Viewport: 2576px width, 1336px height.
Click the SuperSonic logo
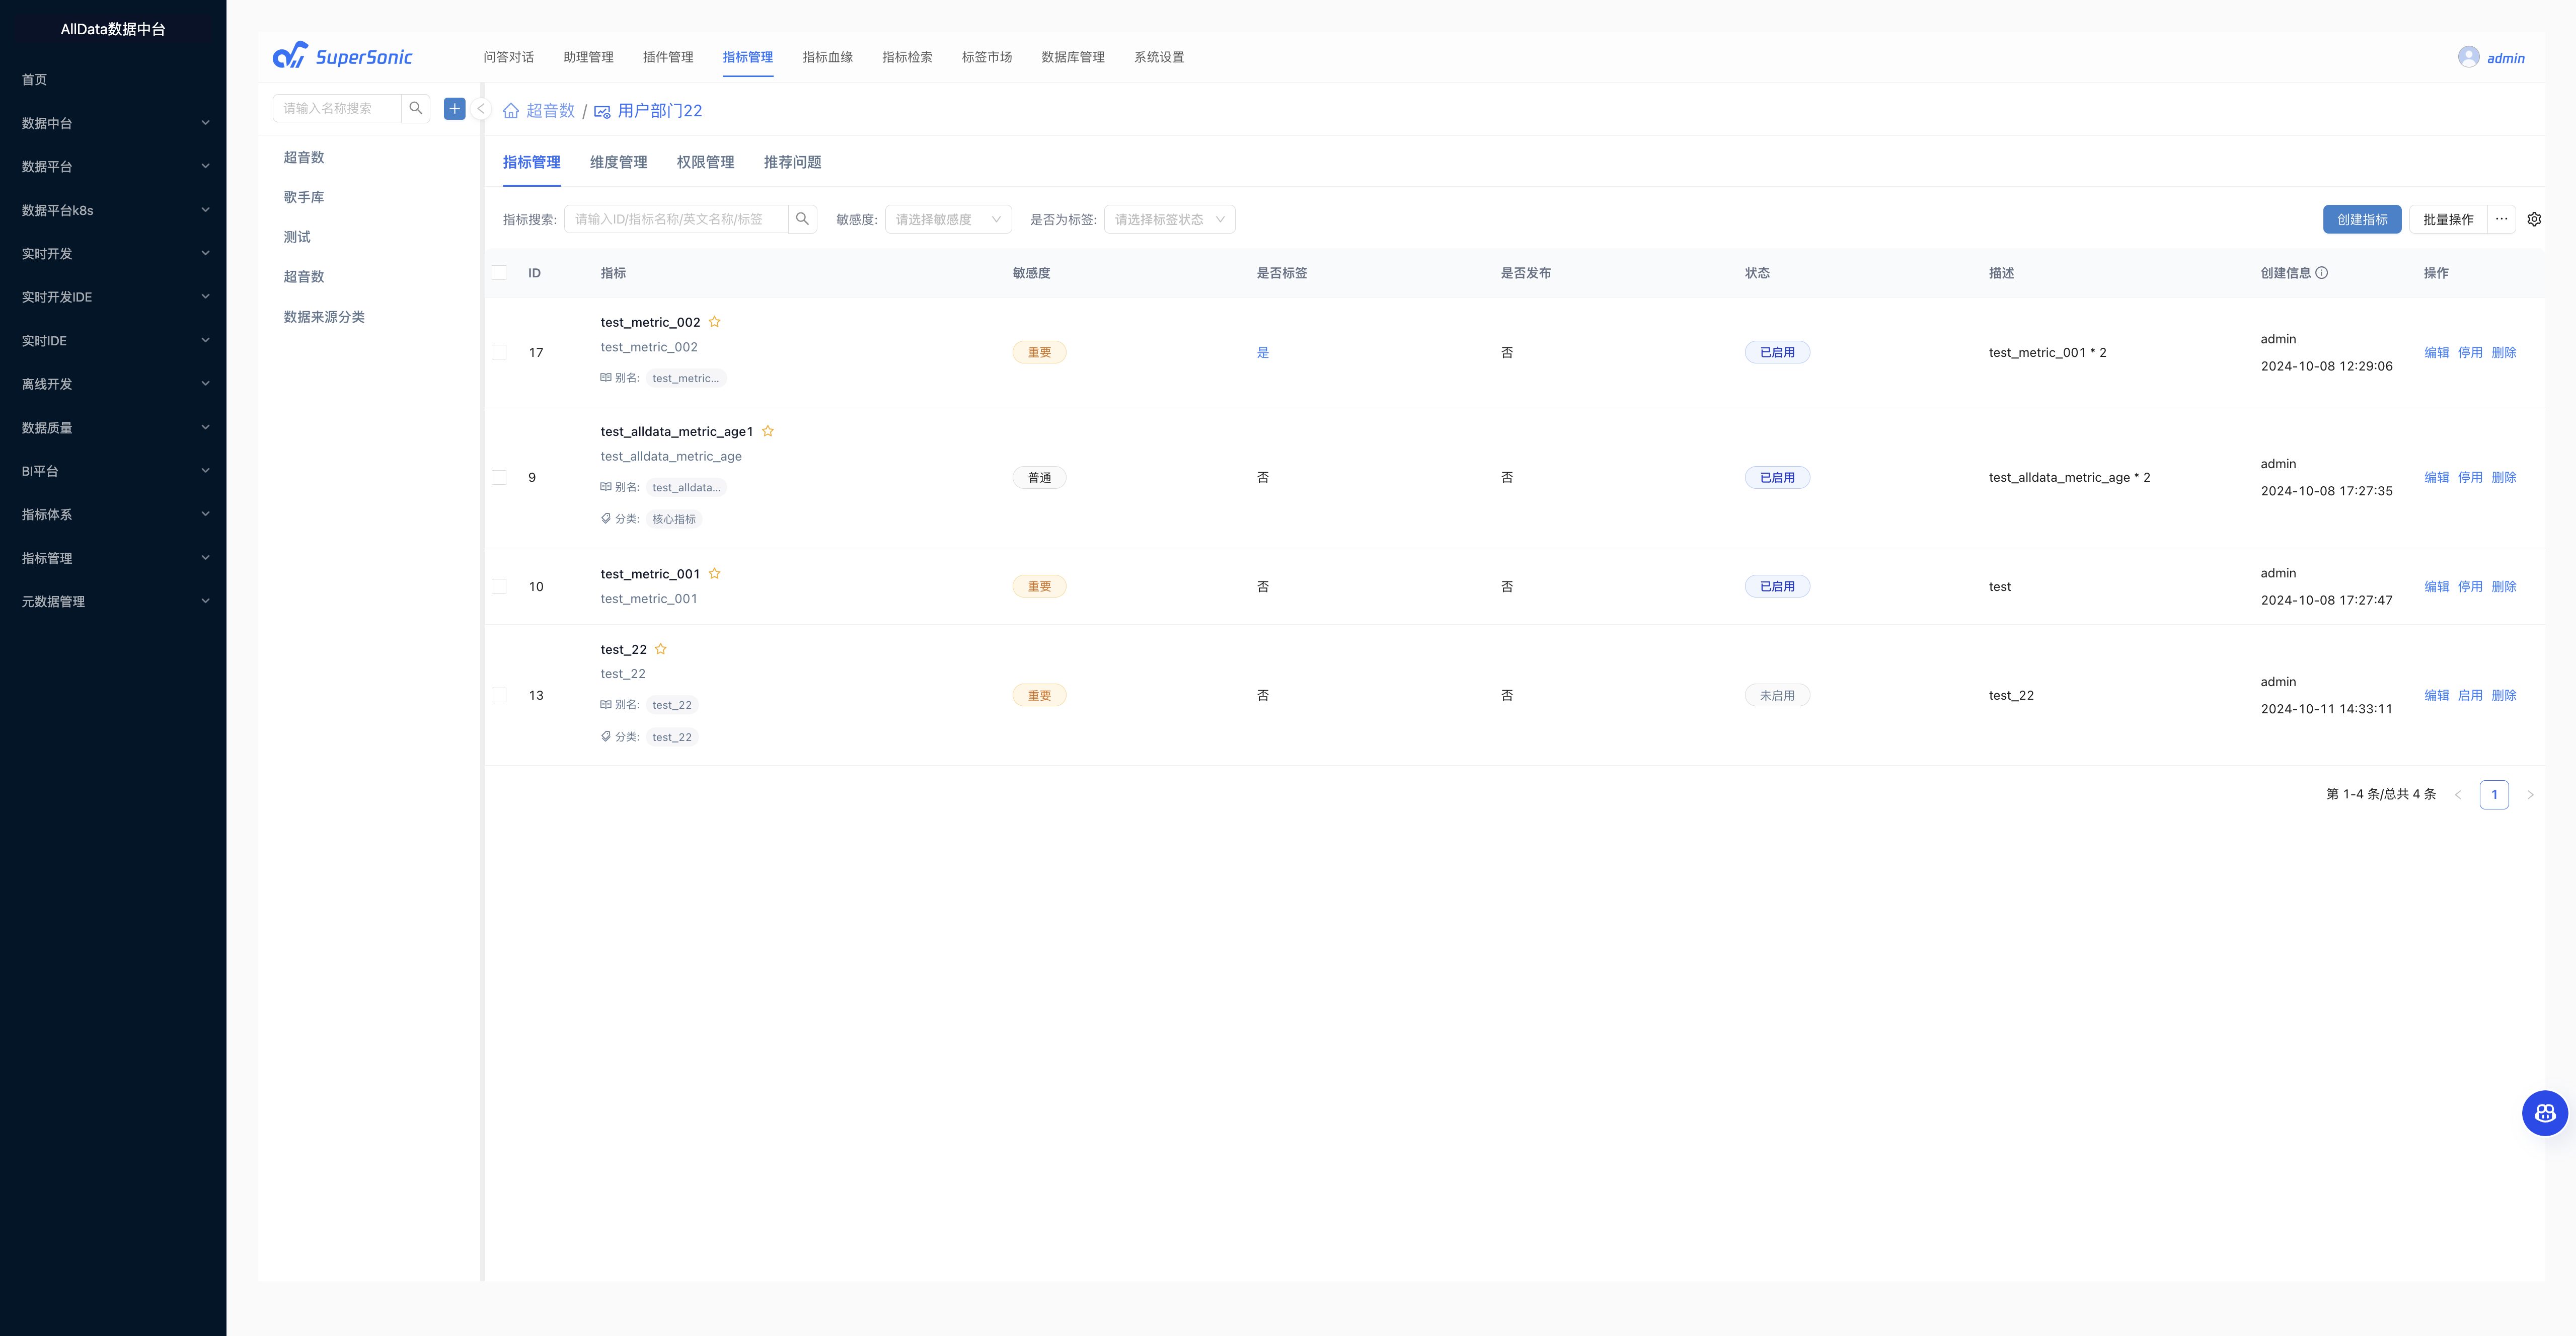point(342,56)
